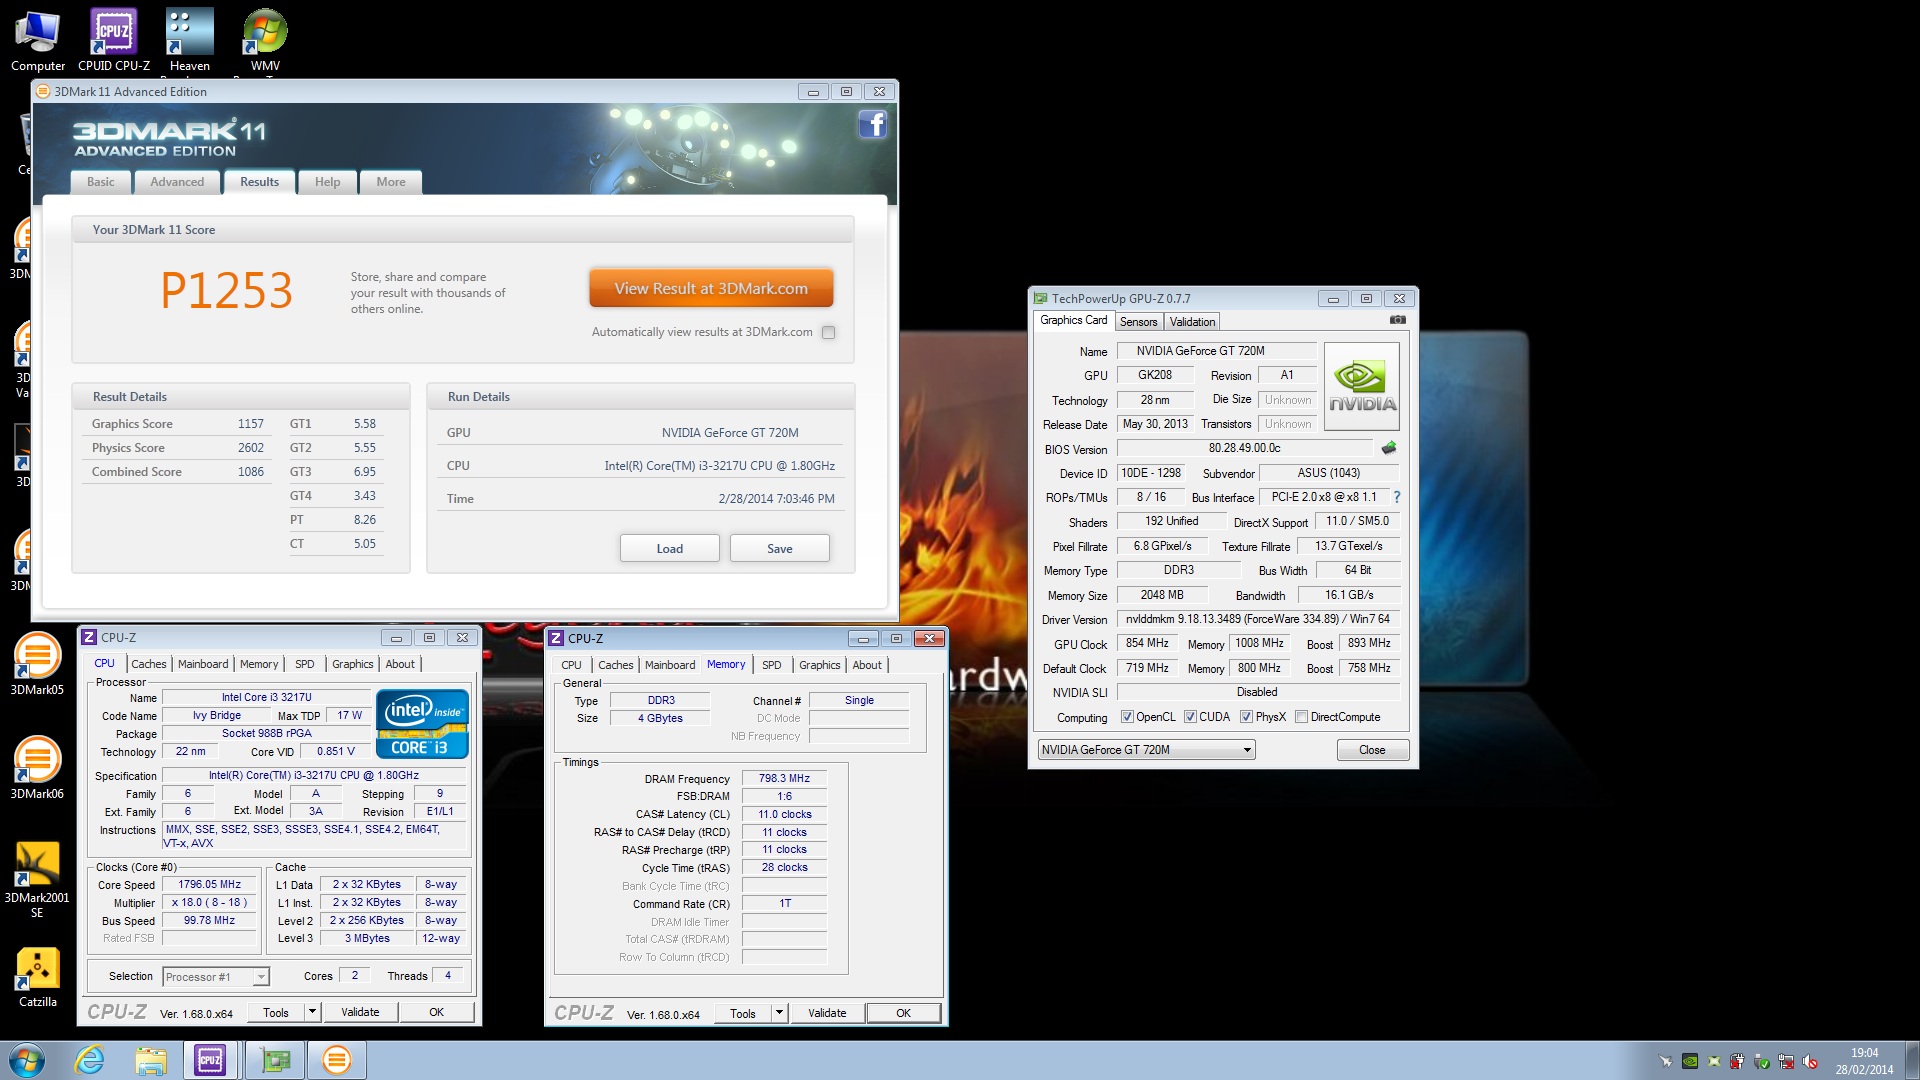Click the Intel Core i3 logo in CPU-Z
Screen dimensions: 1920x1080
(422, 724)
